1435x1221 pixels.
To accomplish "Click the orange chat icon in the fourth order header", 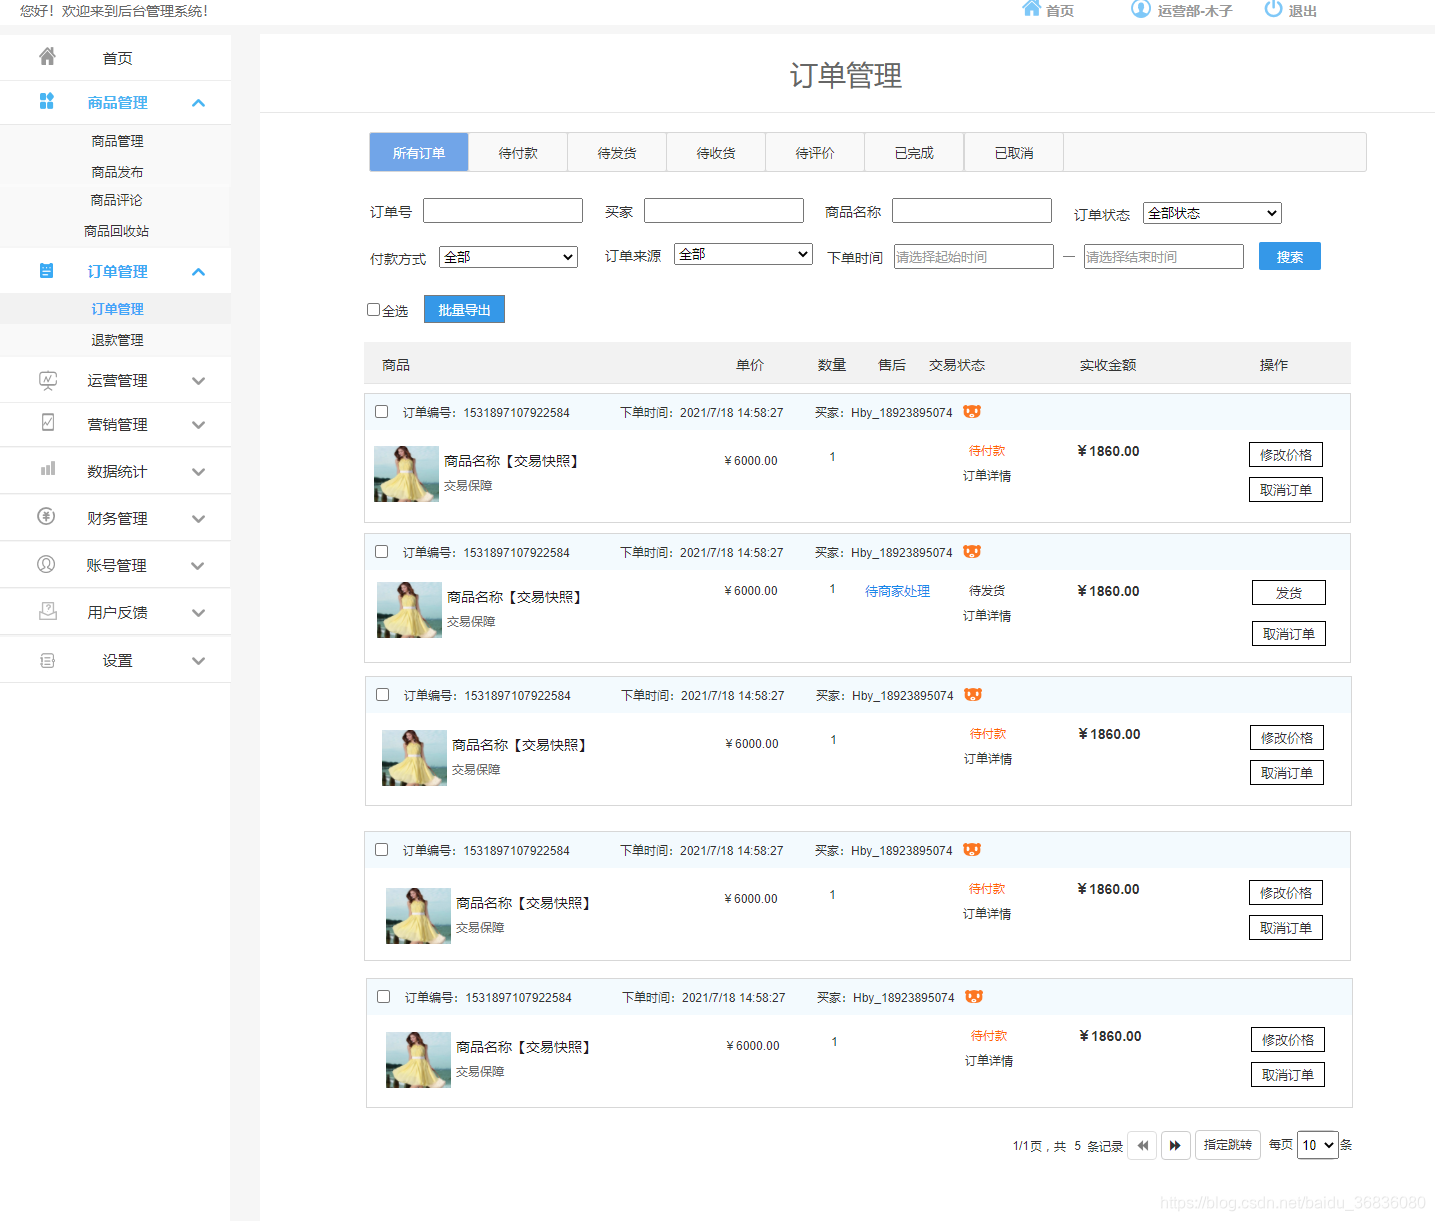I will click(x=972, y=849).
